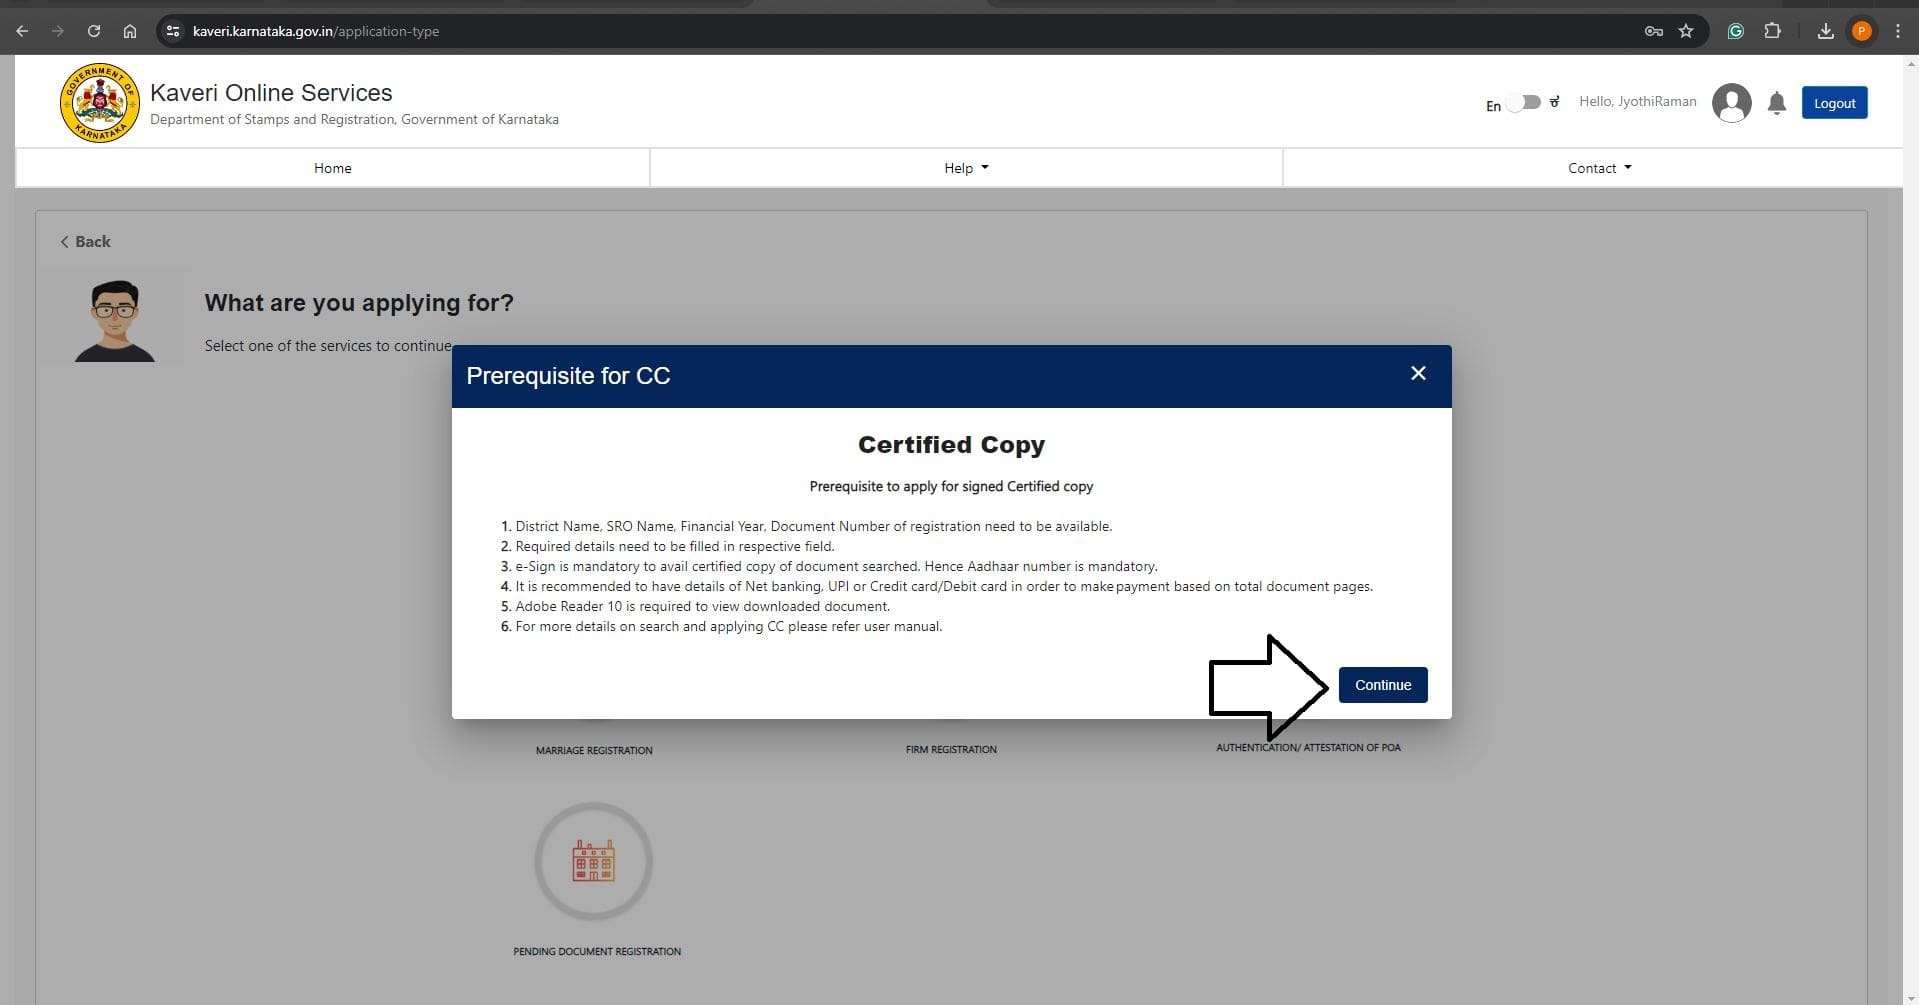Click the browser home icon
Screen dimensions: 1919x1005
click(x=130, y=31)
